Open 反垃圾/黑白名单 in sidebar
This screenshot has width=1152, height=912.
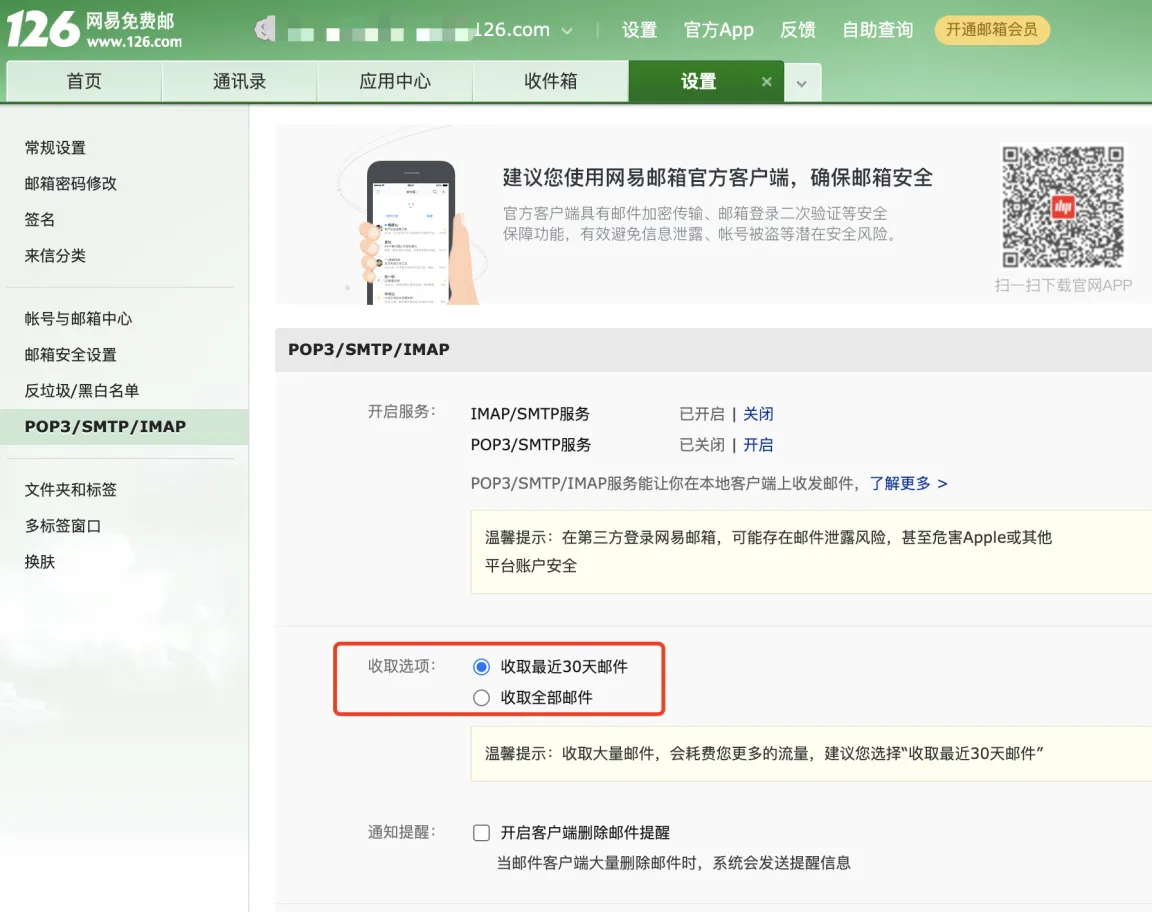pos(82,391)
